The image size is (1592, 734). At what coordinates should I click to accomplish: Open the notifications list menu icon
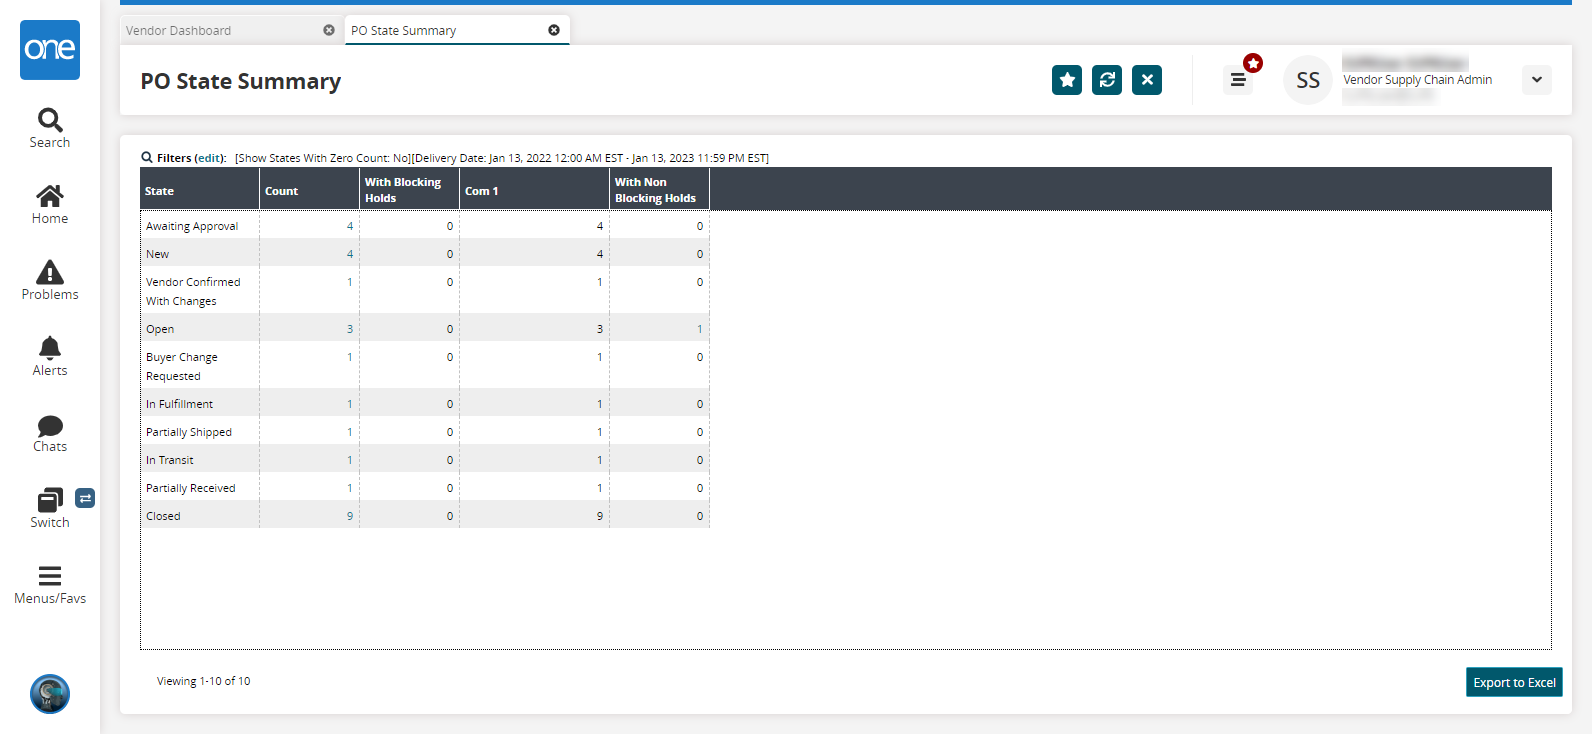[x=1238, y=80]
